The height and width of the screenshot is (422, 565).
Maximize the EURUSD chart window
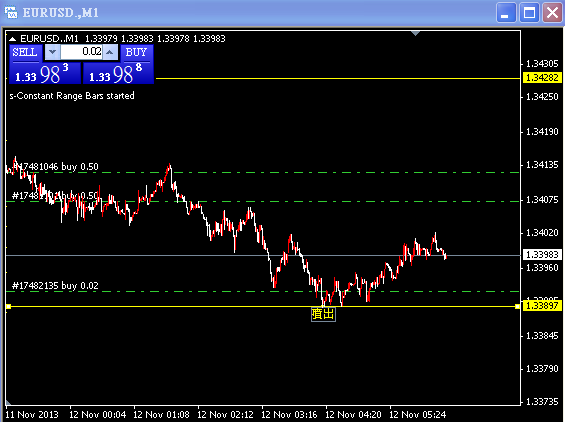point(529,13)
